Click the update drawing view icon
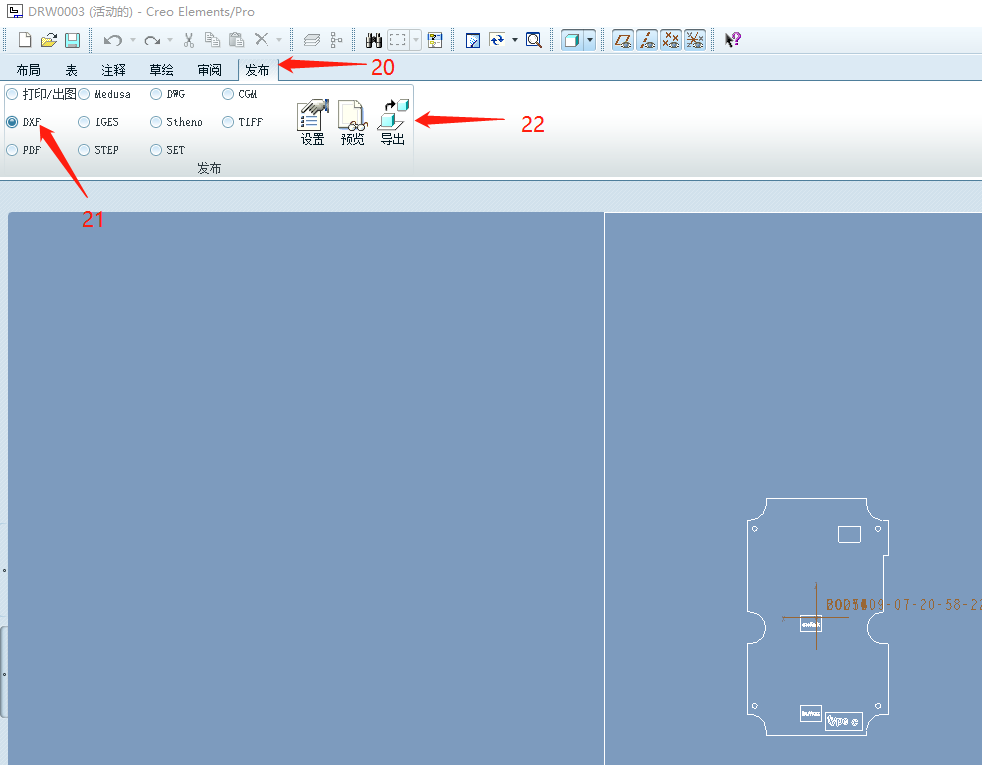The width and height of the screenshot is (982, 765). (497, 40)
